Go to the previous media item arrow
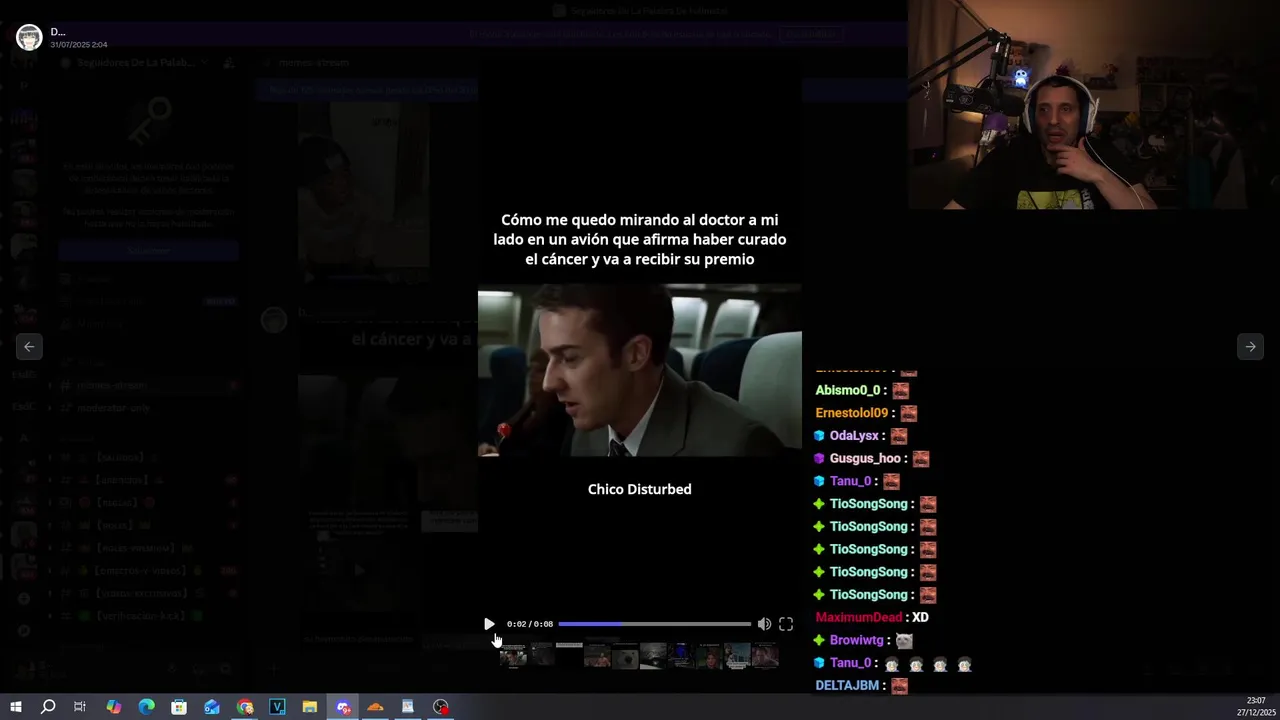 point(29,346)
